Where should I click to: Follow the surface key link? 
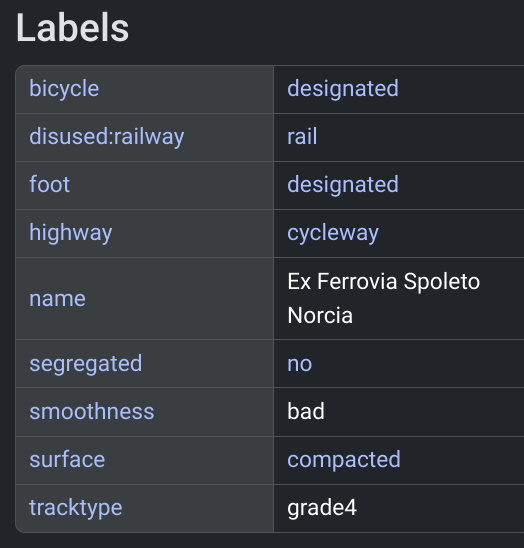[67, 459]
